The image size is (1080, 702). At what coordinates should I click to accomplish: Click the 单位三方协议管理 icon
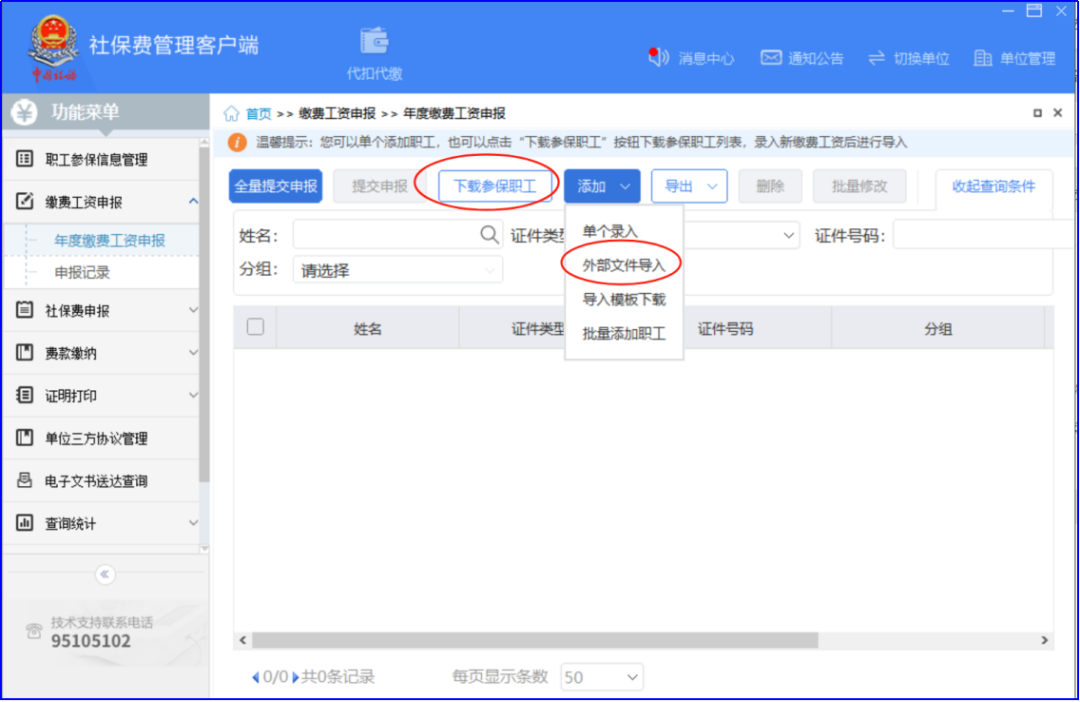[24, 437]
